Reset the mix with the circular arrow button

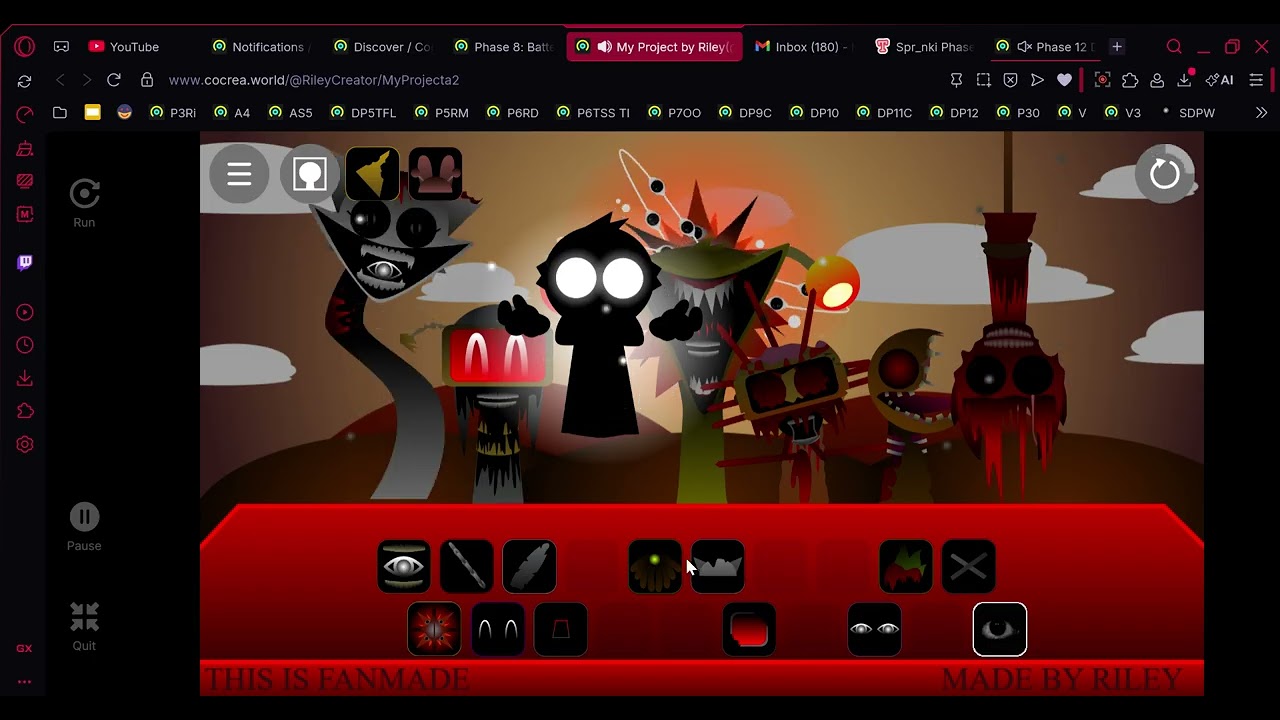1165,175
